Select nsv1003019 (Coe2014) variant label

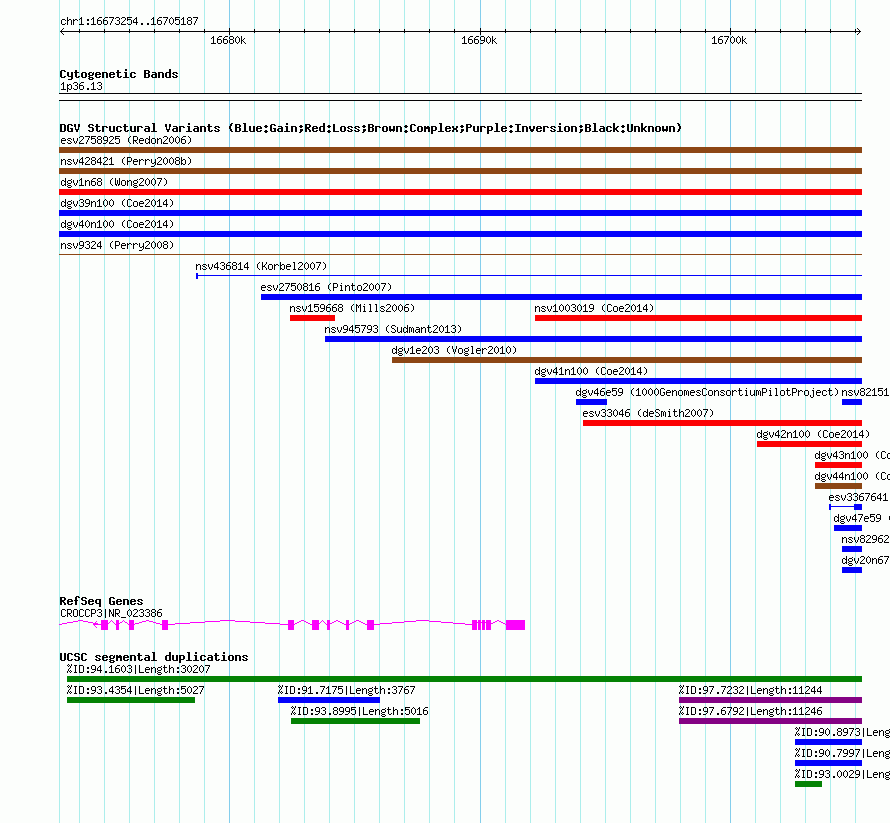coord(594,308)
